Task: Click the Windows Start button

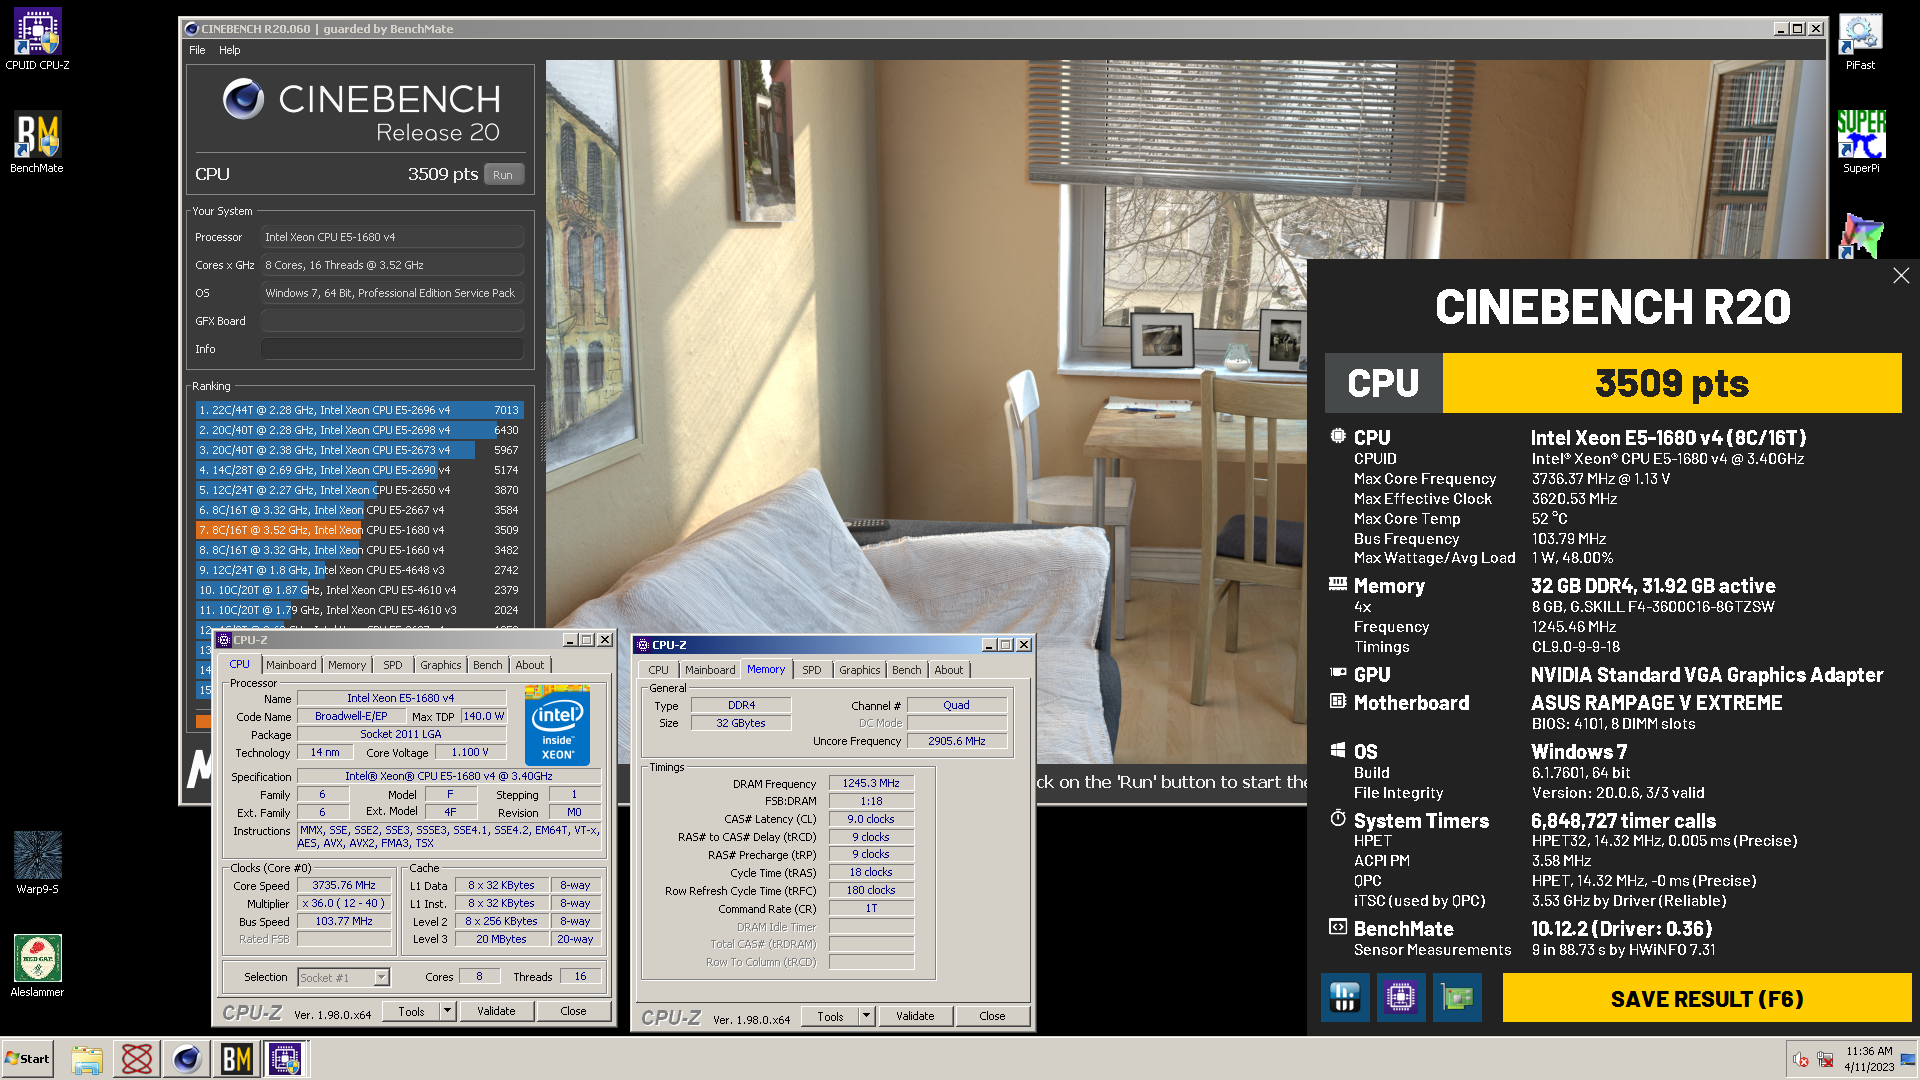Action: [27, 1059]
